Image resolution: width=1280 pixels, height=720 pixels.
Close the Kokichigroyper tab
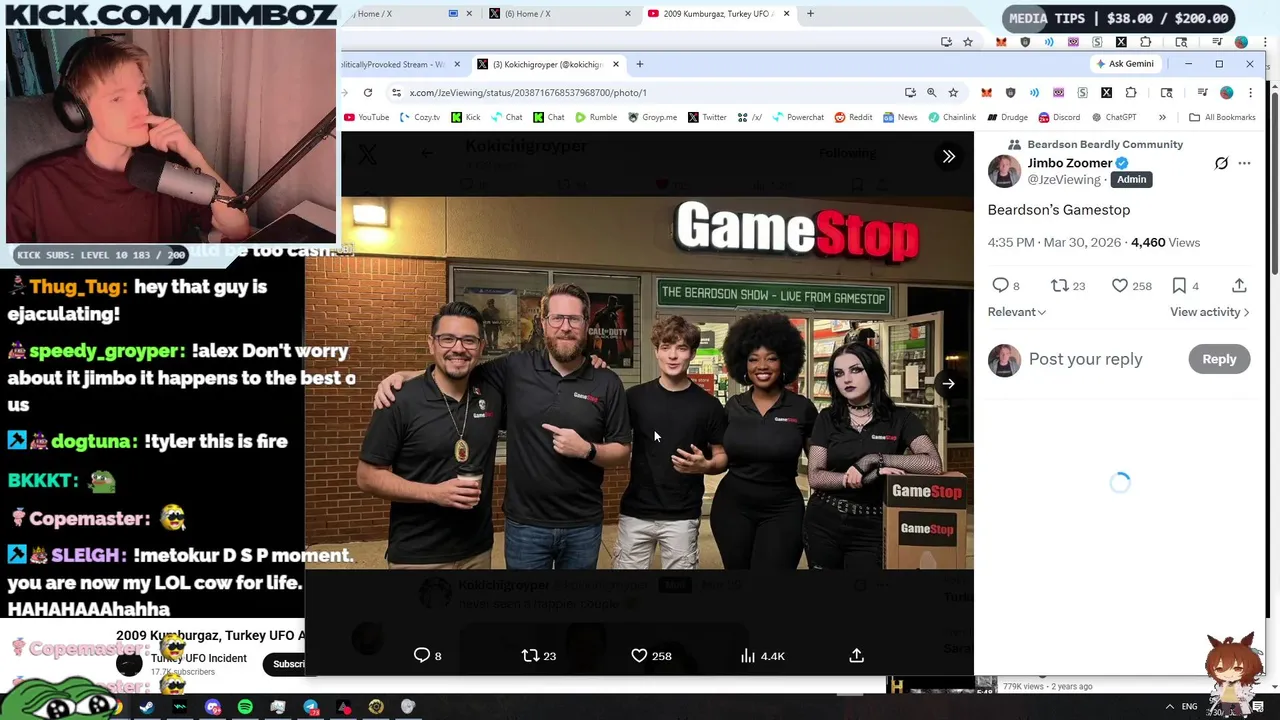click(x=615, y=64)
